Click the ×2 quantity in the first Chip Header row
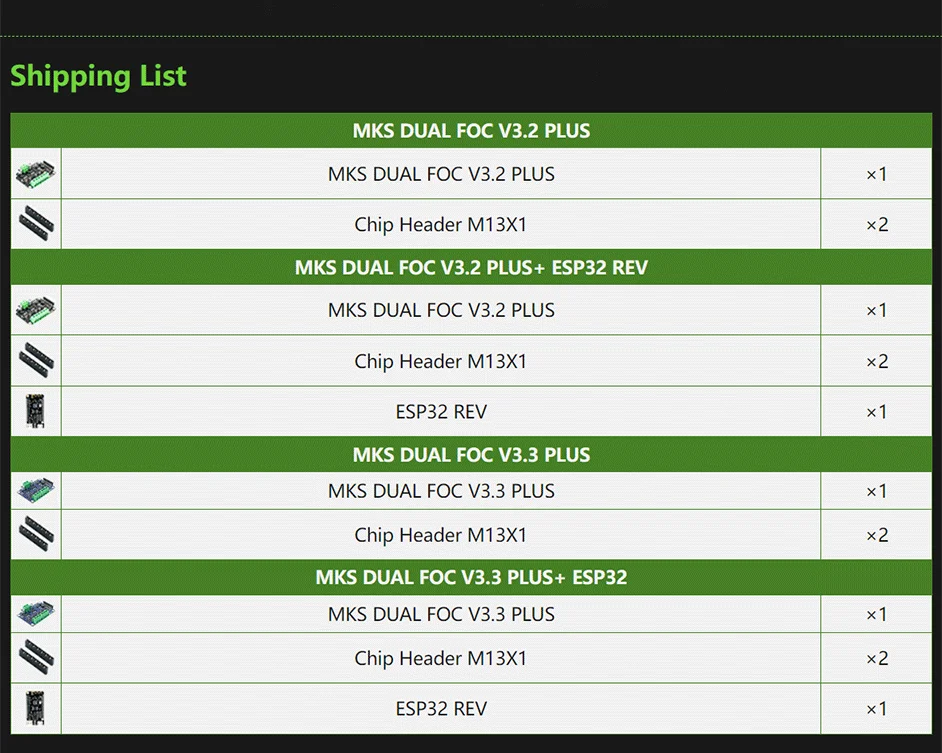Screen dimensions: 942x753 pos(877,224)
